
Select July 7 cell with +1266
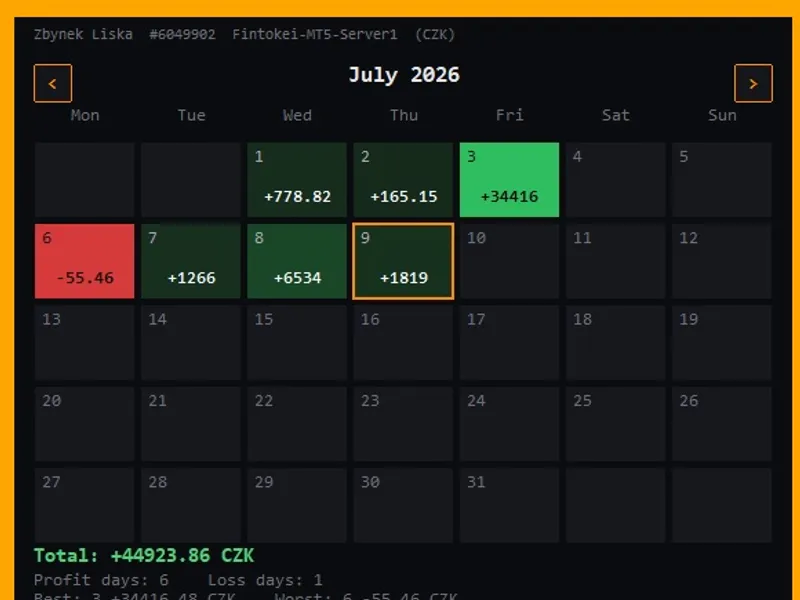click(x=191, y=261)
